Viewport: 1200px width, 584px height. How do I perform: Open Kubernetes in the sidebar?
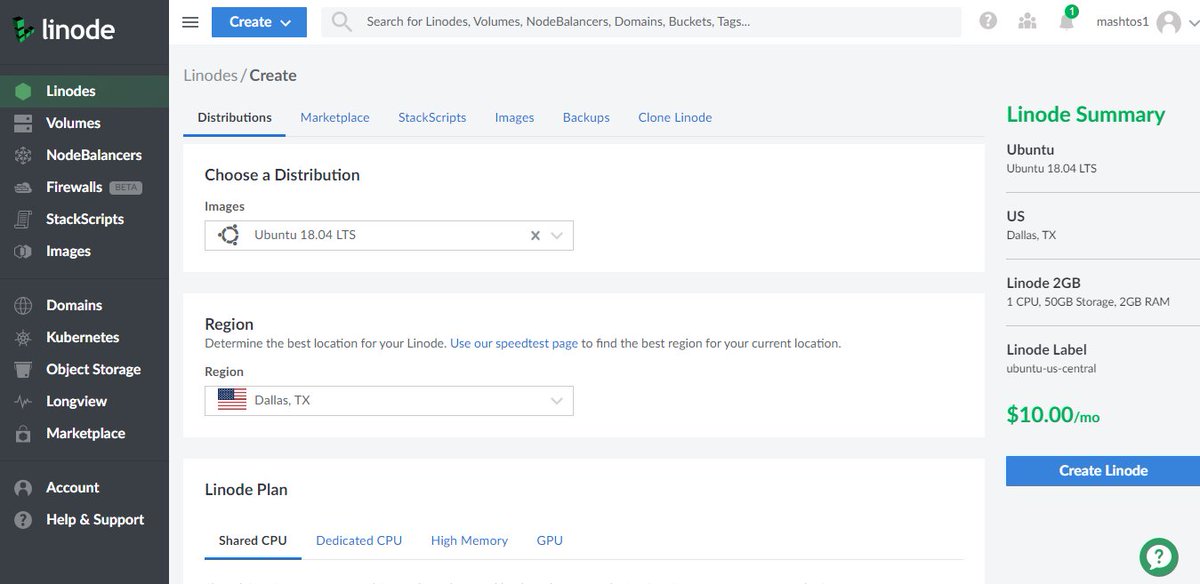pyautogui.click(x=82, y=337)
